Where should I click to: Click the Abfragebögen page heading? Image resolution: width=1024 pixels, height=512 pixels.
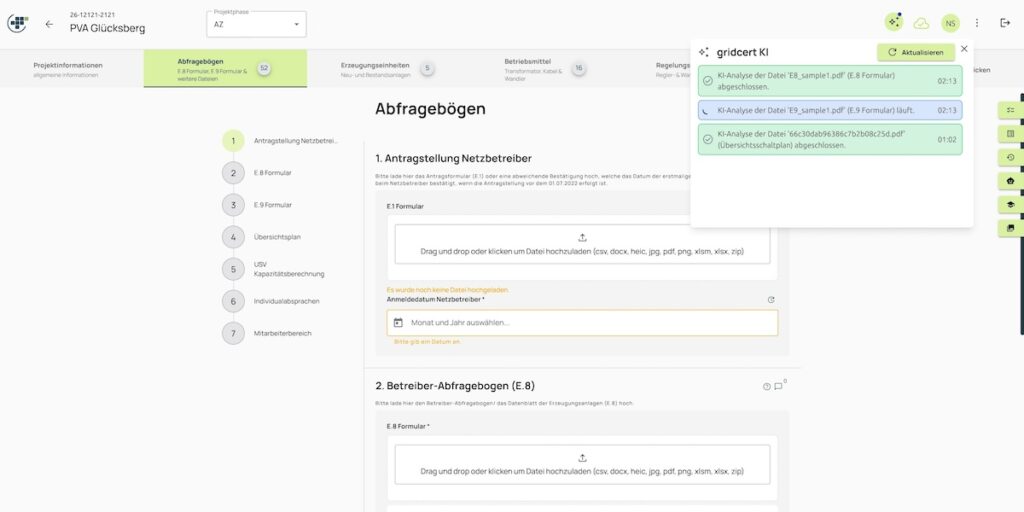[430, 109]
